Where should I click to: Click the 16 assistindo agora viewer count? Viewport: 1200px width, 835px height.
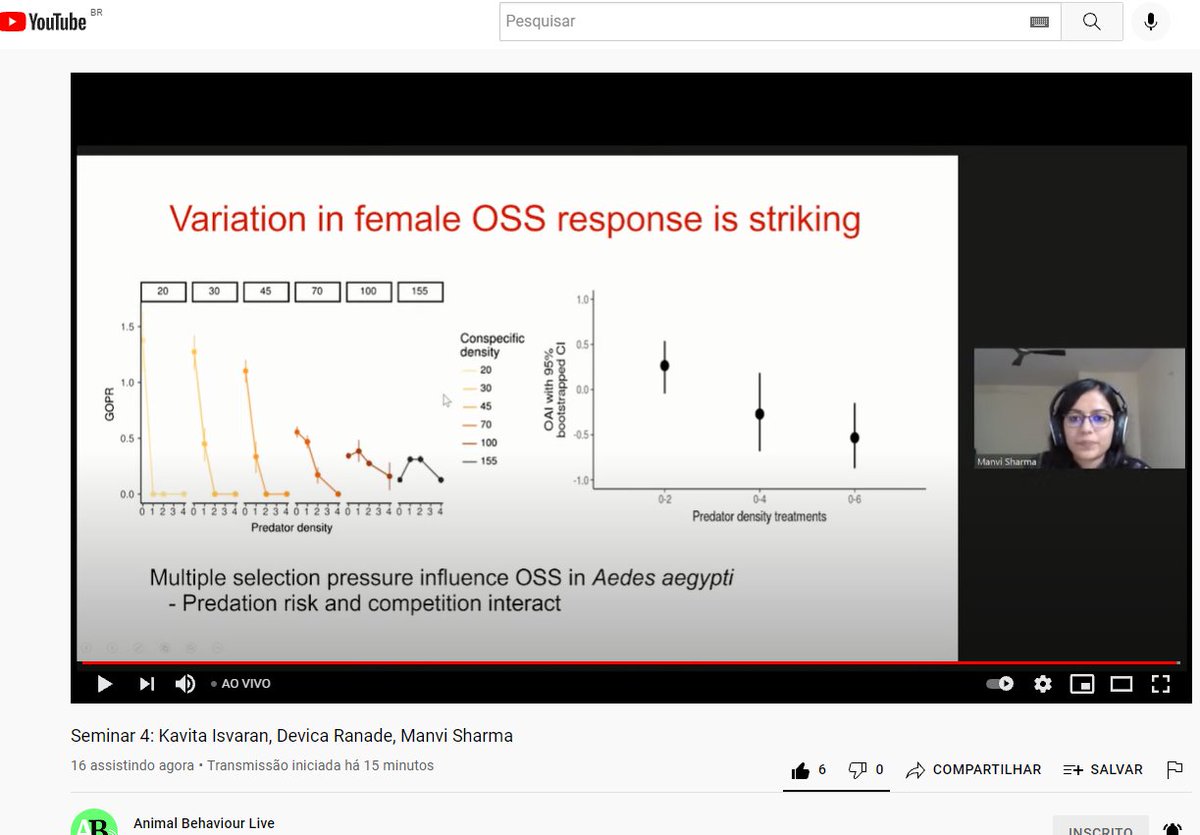pyautogui.click(x=132, y=766)
